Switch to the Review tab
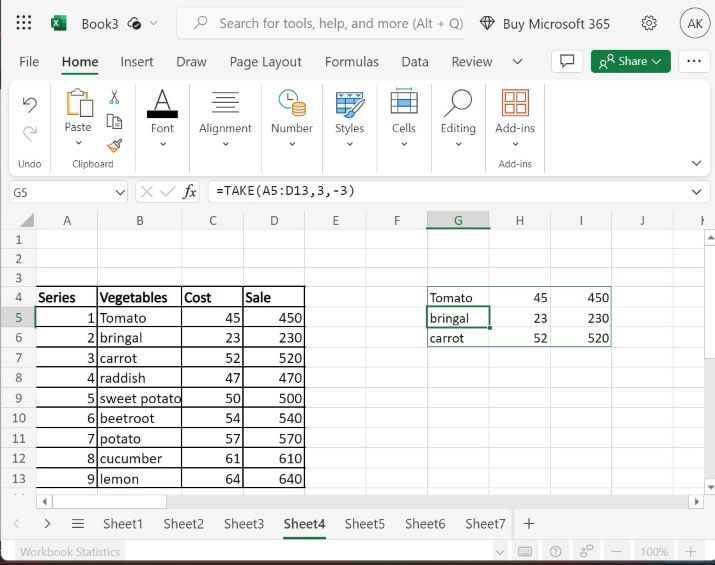 tap(472, 62)
